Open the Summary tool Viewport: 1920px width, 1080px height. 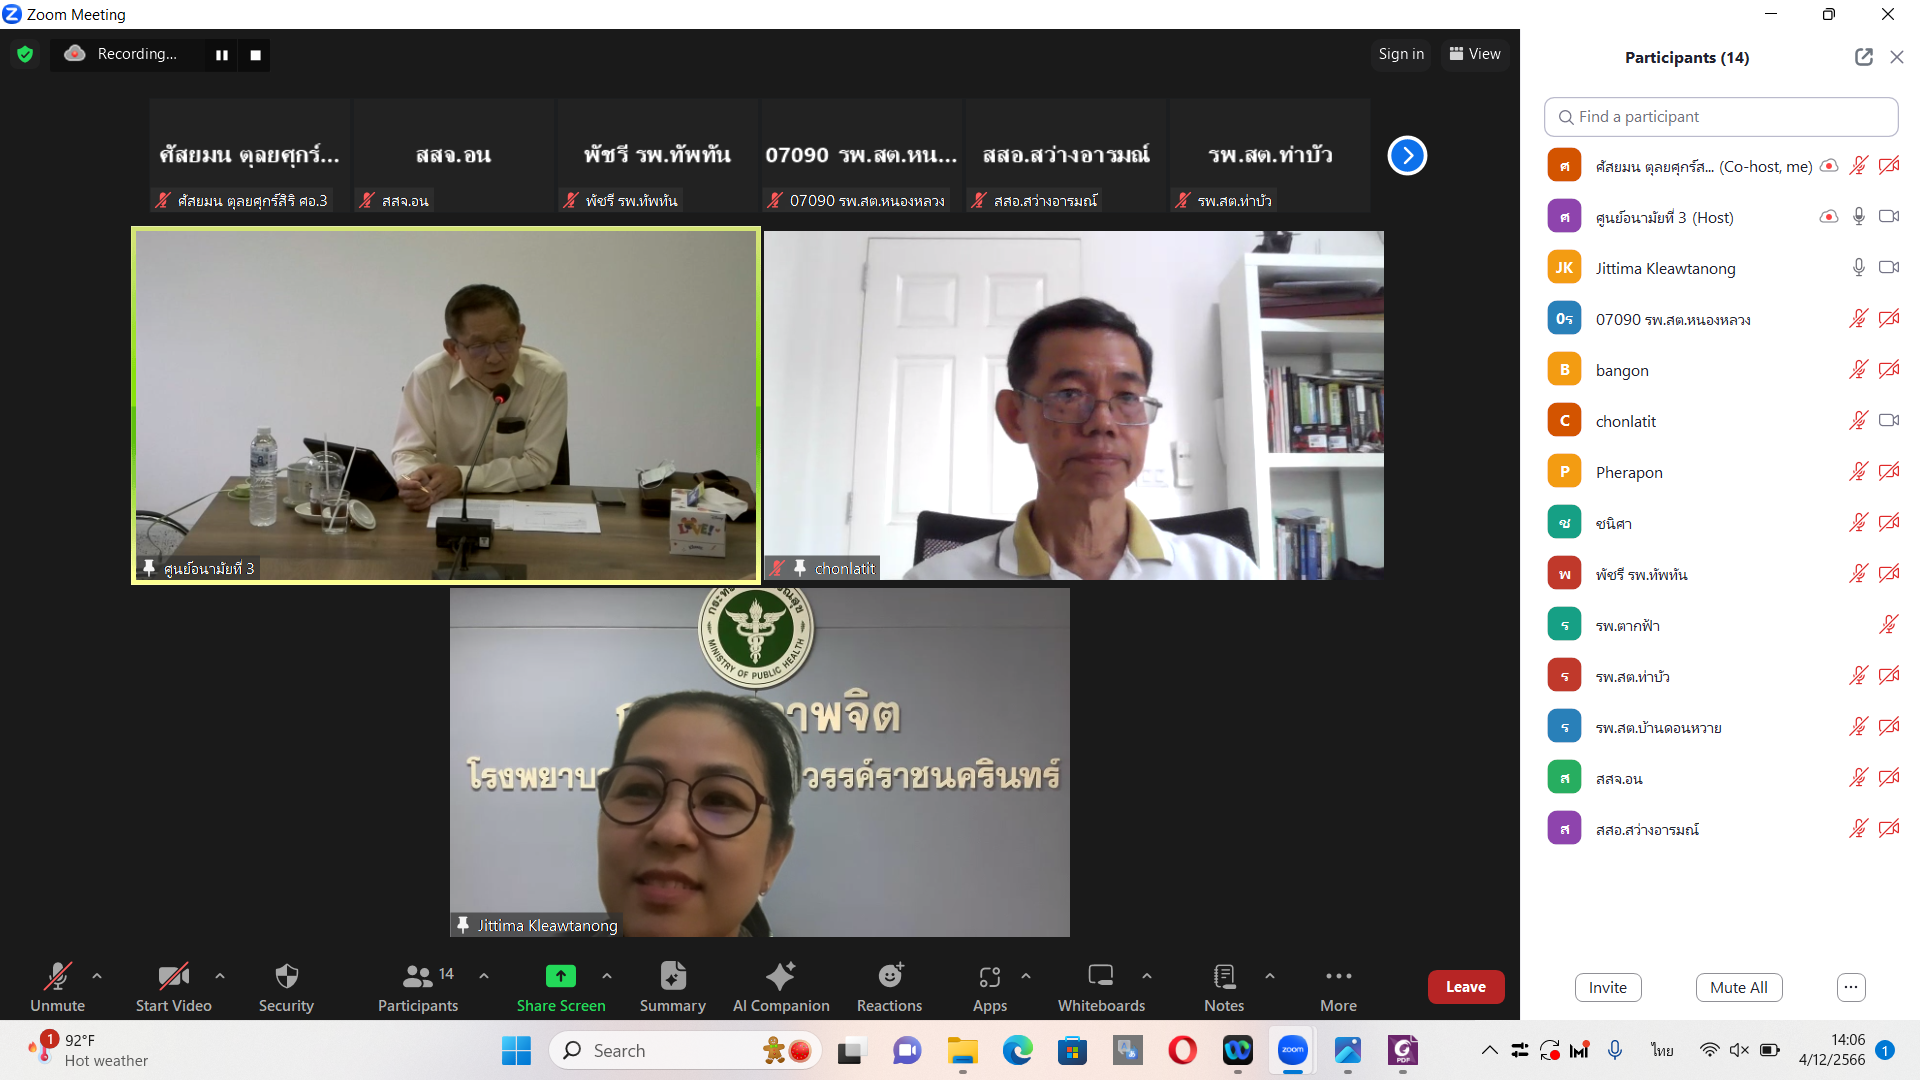pyautogui.click(x=672, y=976)
